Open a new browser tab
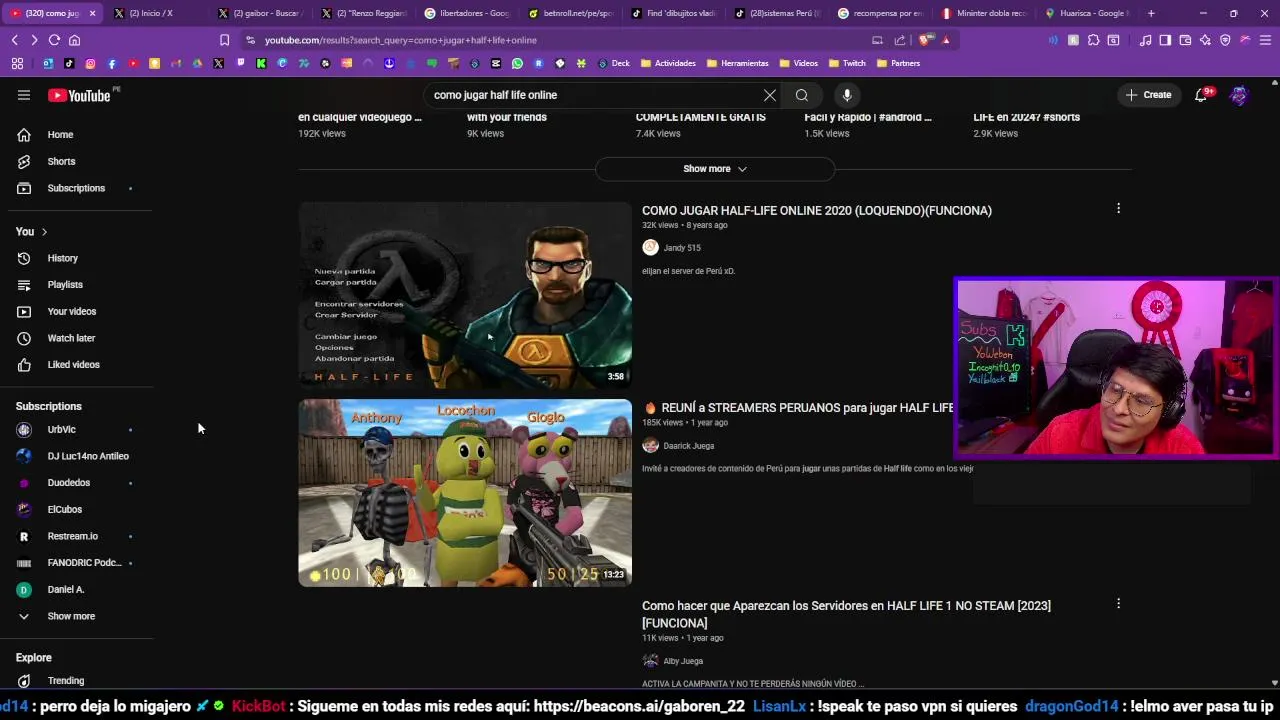The height and width of the screenshot is (720, 1280). (1151, 13)
